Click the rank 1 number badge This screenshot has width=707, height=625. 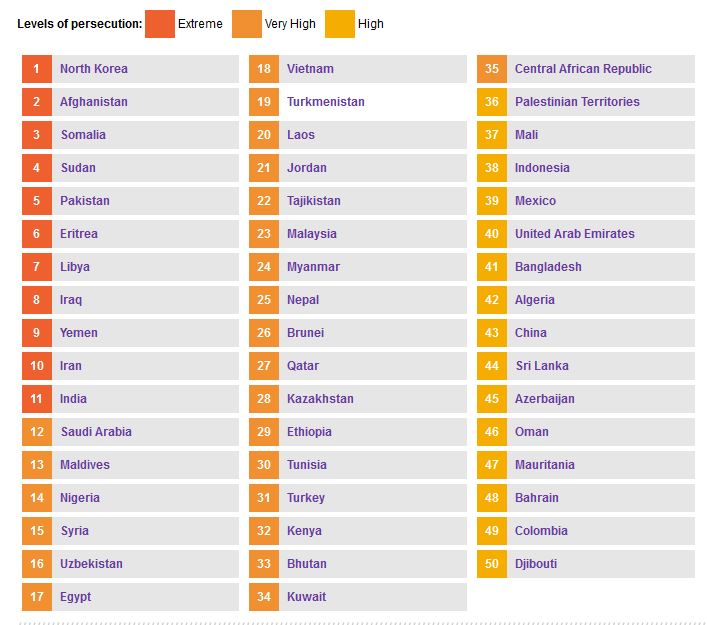tap(37, 69)
